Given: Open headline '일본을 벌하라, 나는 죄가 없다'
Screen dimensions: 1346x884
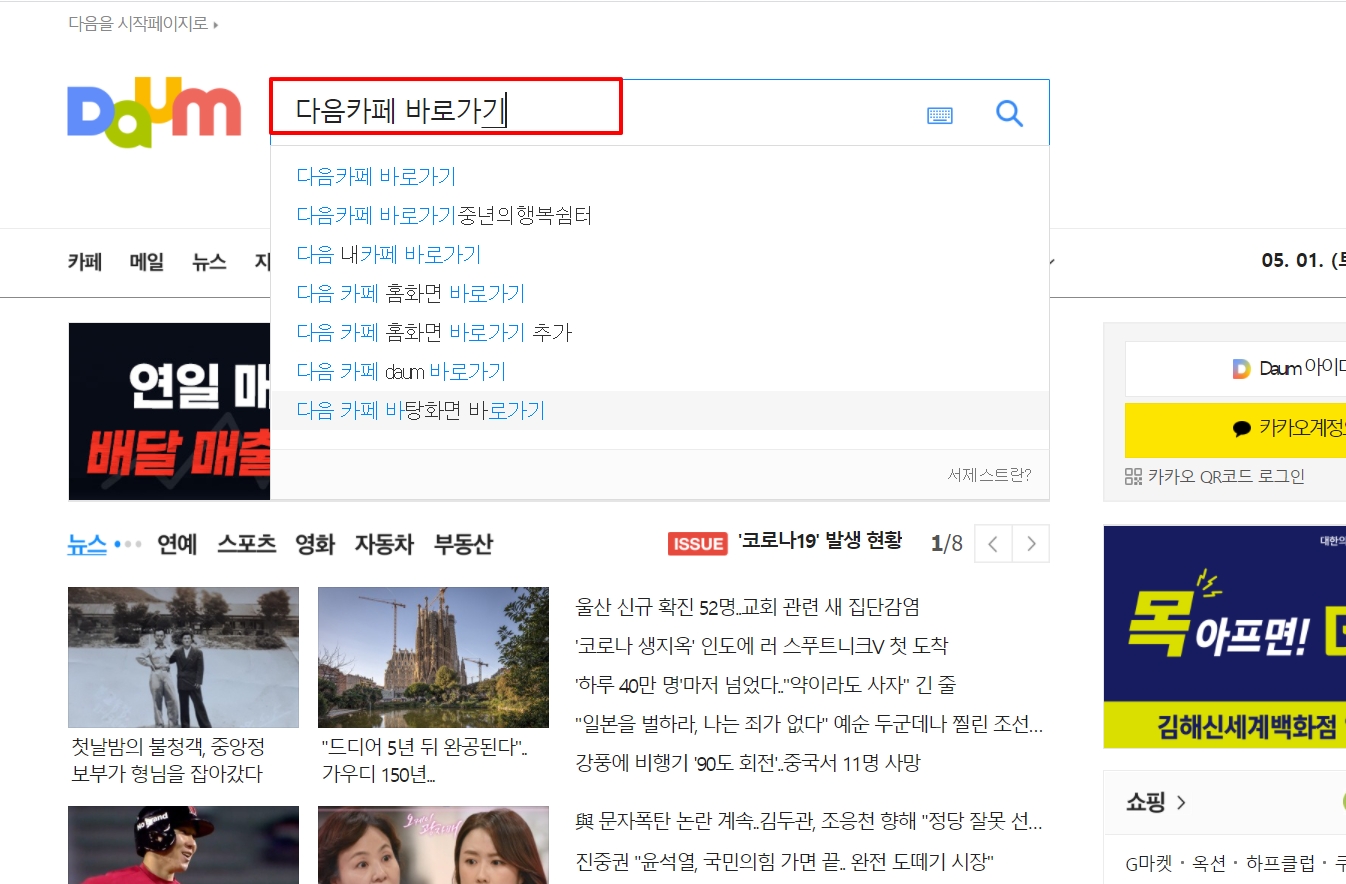Looking at the screenshot, I should [x=809, y=723].
